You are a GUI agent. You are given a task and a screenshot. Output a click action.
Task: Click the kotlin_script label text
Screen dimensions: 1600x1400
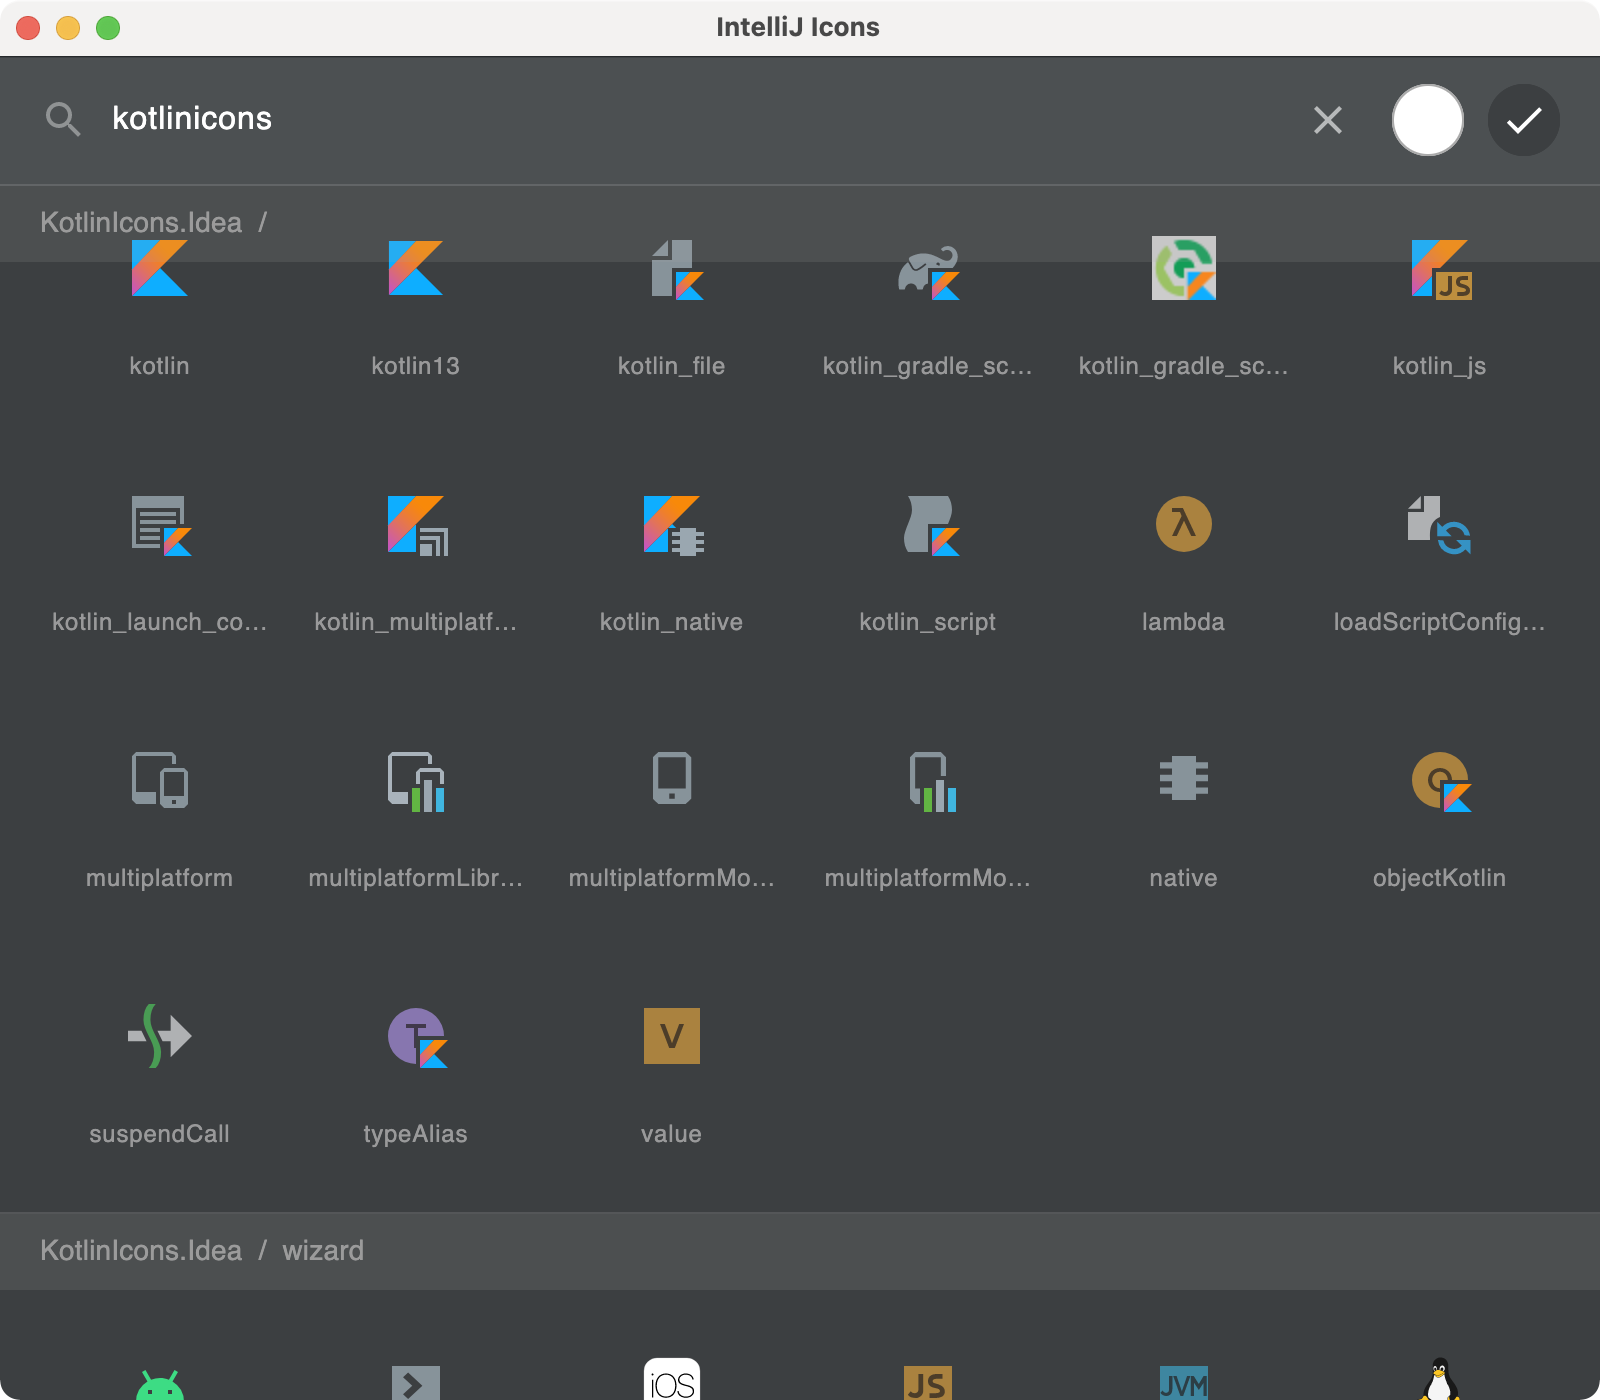click(927, 622)
